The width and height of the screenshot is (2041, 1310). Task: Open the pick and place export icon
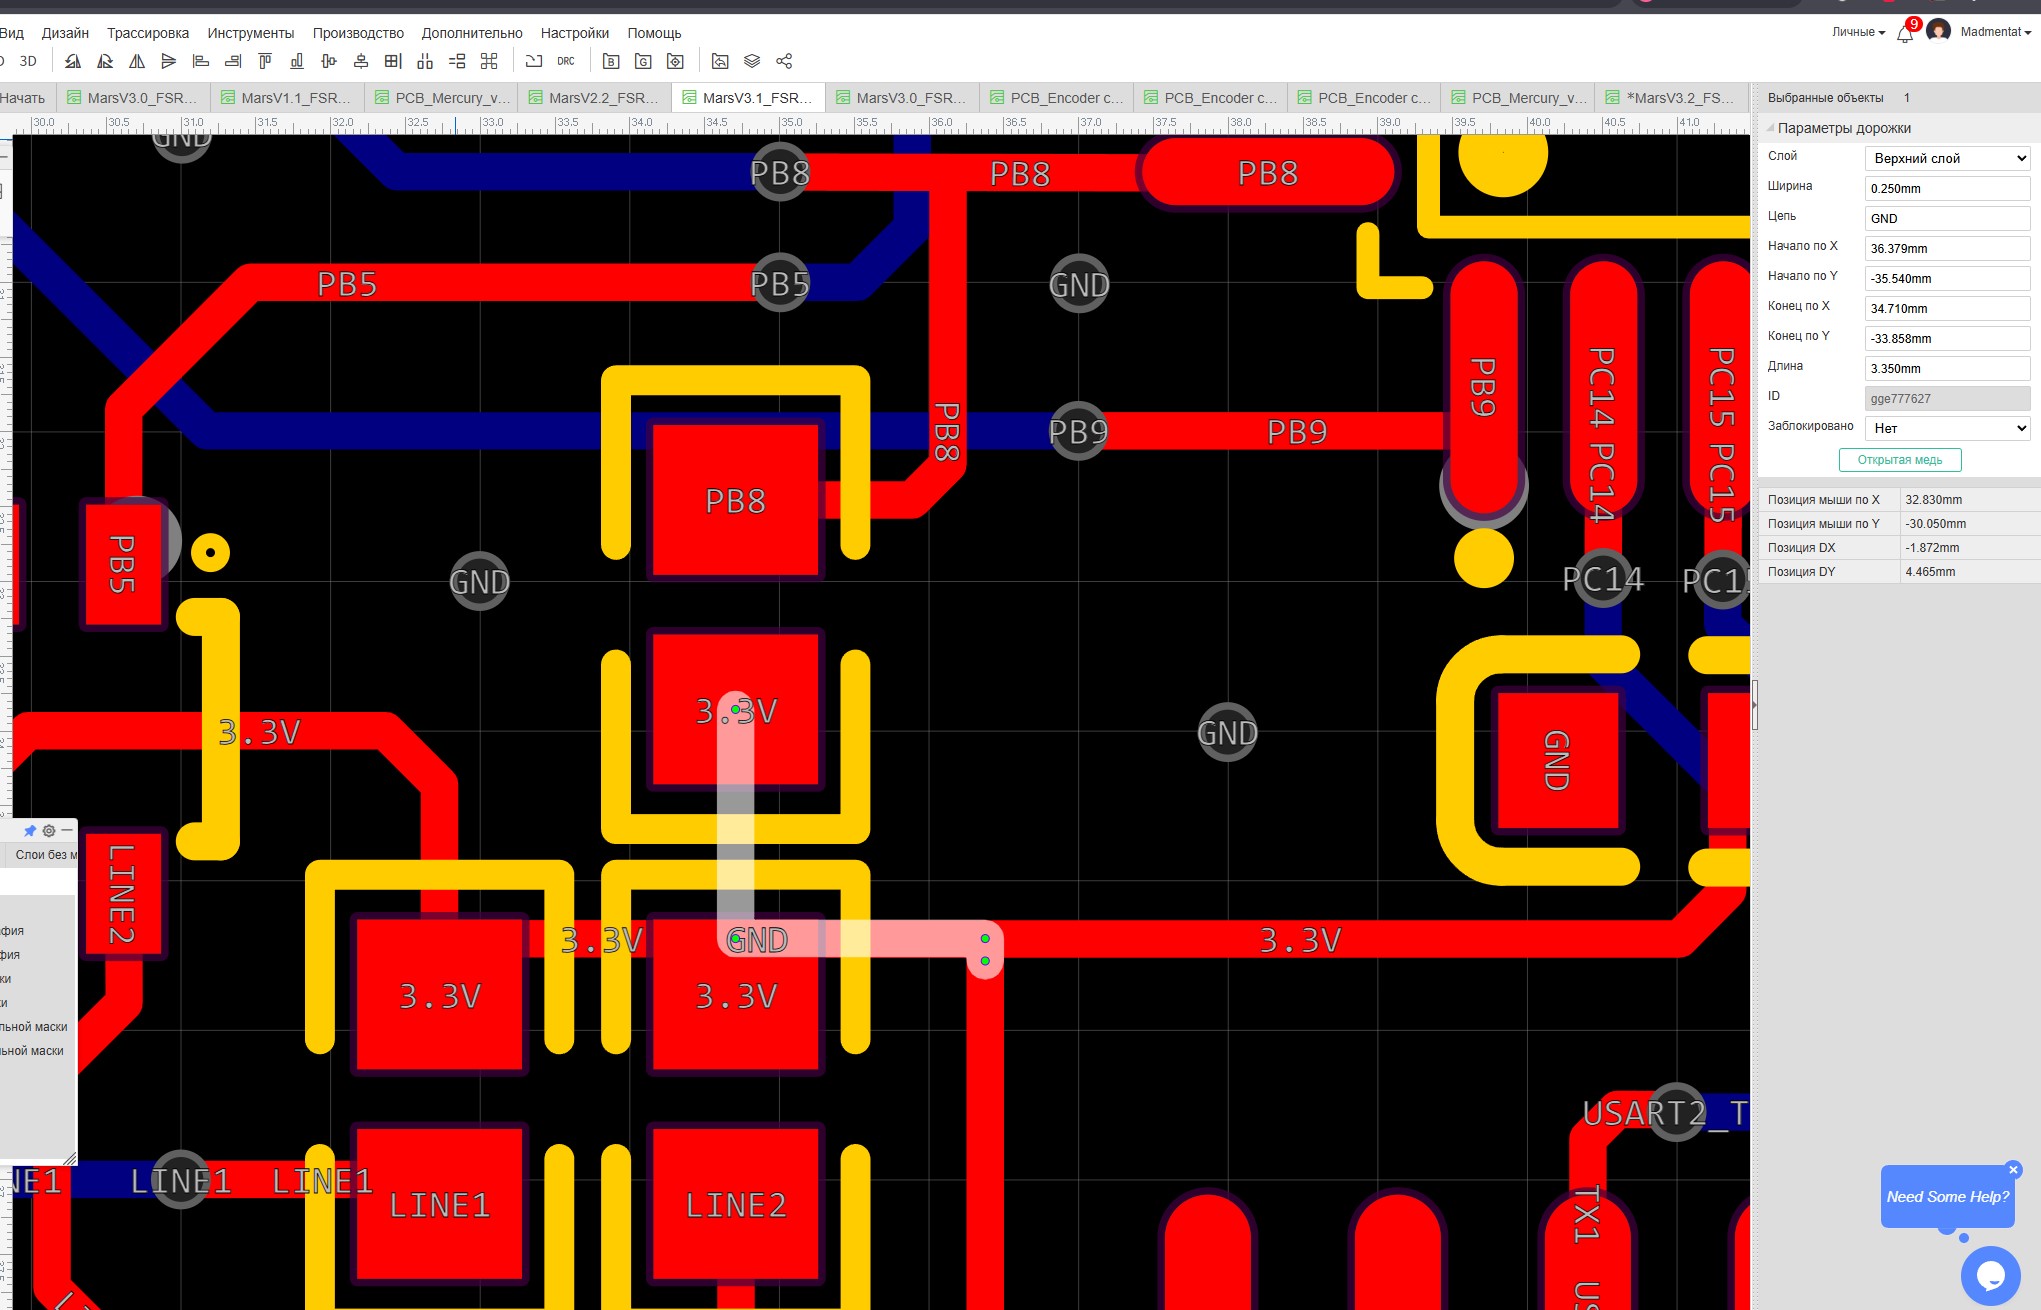tap(675, 61)
